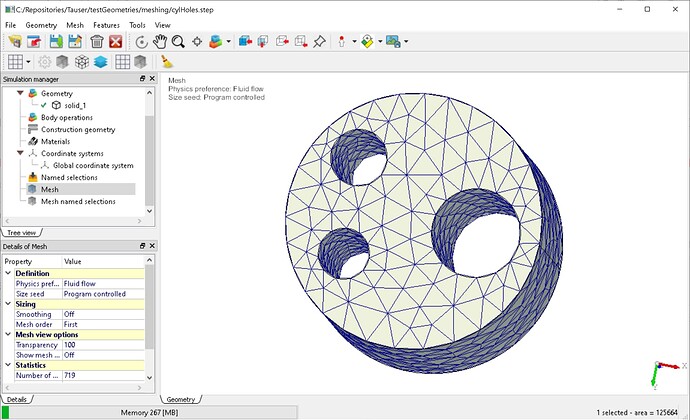The height and width of the screenshot is (420, 690).
Task: Toggle the green checkmark beside solid_1
Action: [x=43, y=105]
